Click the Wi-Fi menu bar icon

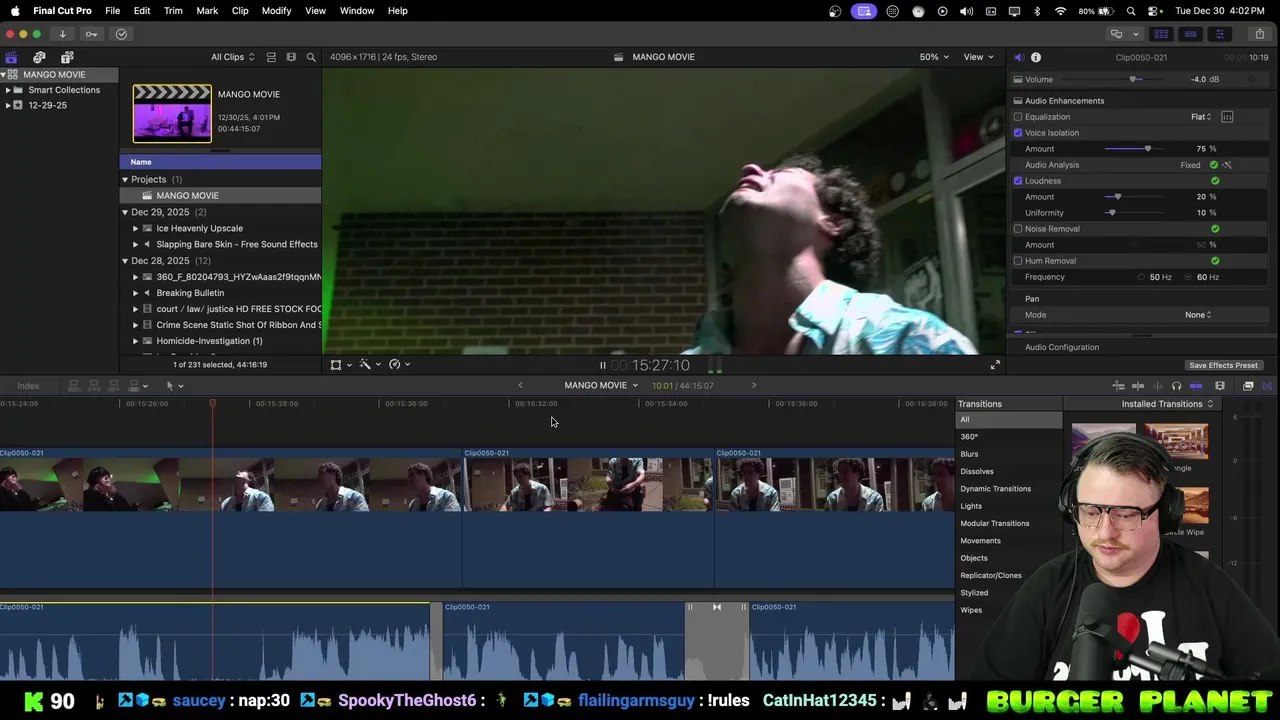(x=1061, y=11)
